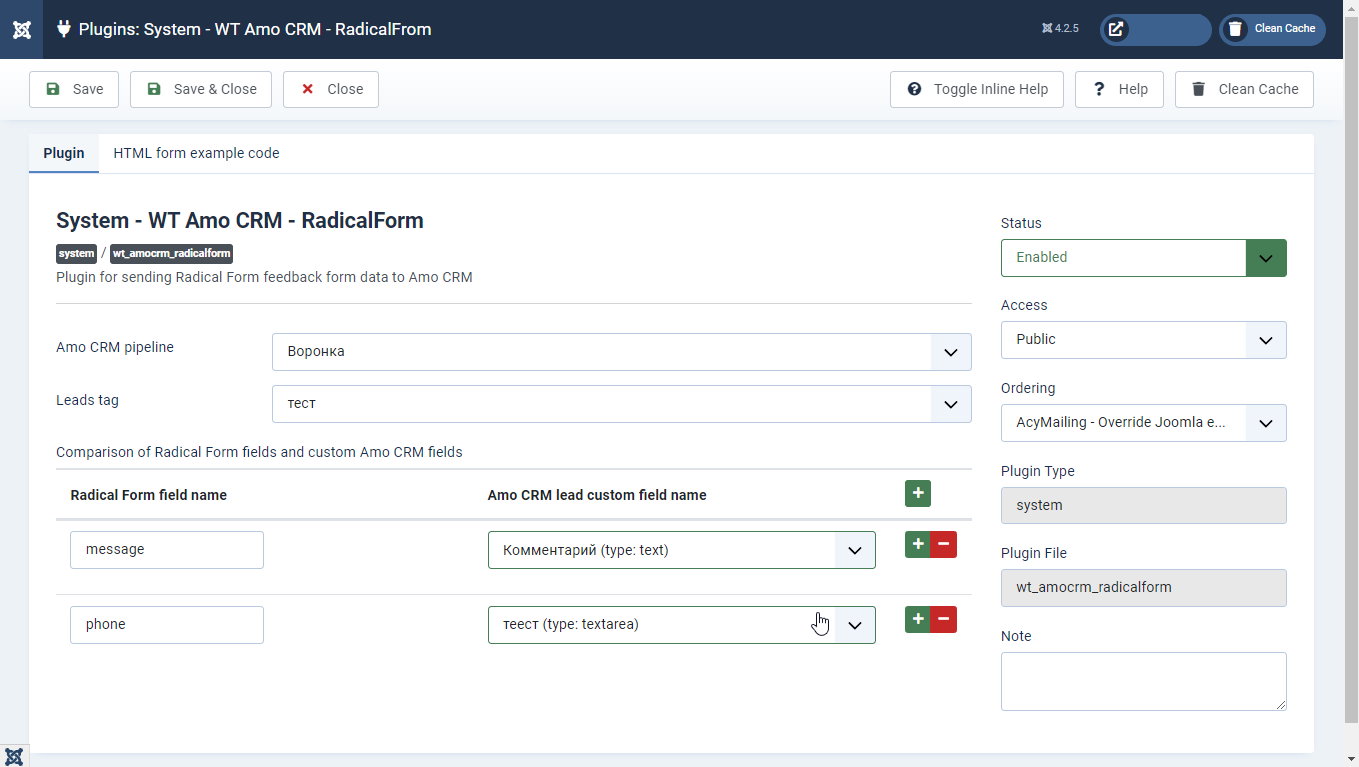Click the Plugin Type system field

coord(1143,506)
